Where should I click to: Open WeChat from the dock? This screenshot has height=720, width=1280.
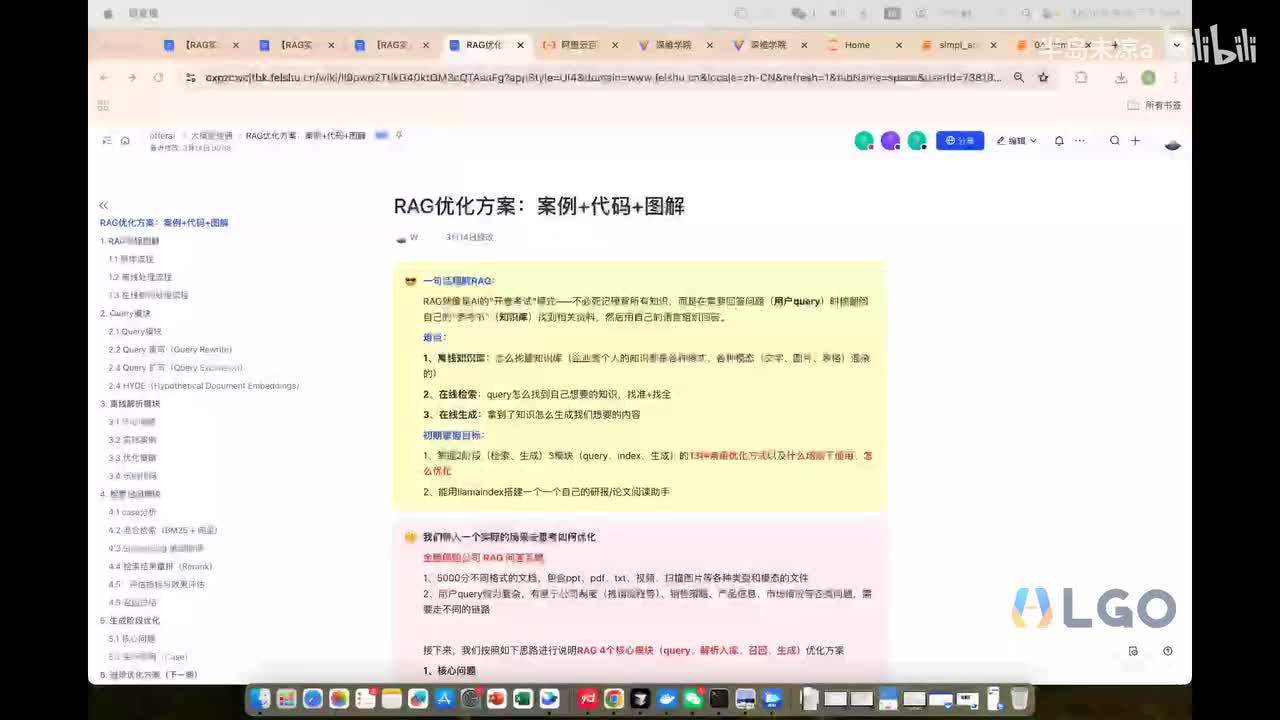(693, 699)
